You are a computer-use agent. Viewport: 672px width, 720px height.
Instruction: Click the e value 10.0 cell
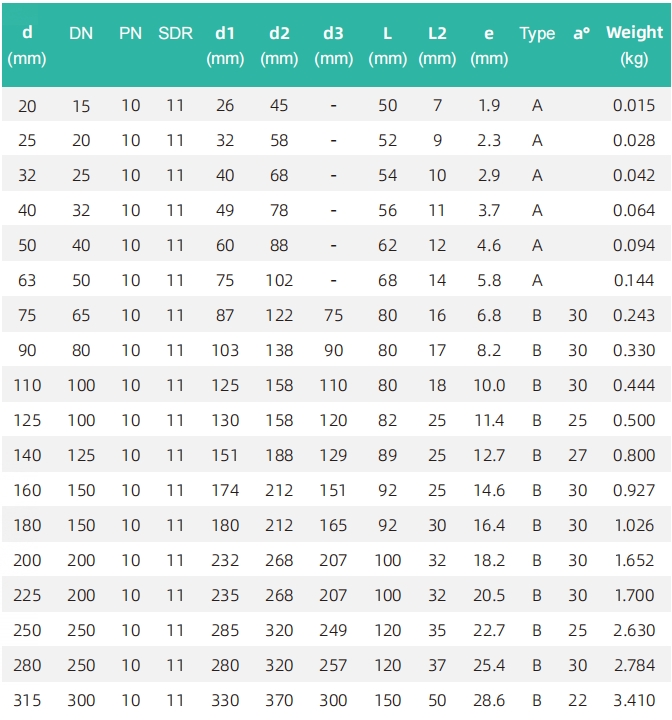[x=489, y=385]
